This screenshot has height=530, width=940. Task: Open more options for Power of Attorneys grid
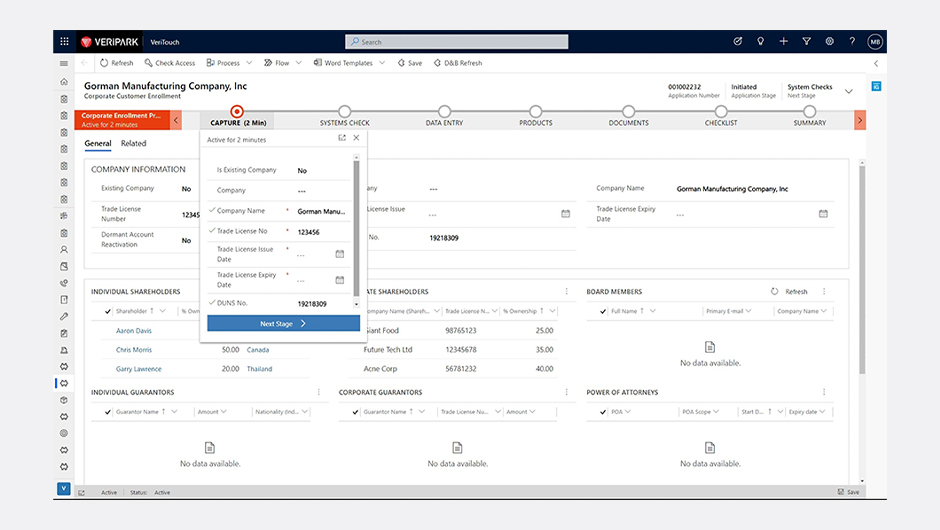824,392
